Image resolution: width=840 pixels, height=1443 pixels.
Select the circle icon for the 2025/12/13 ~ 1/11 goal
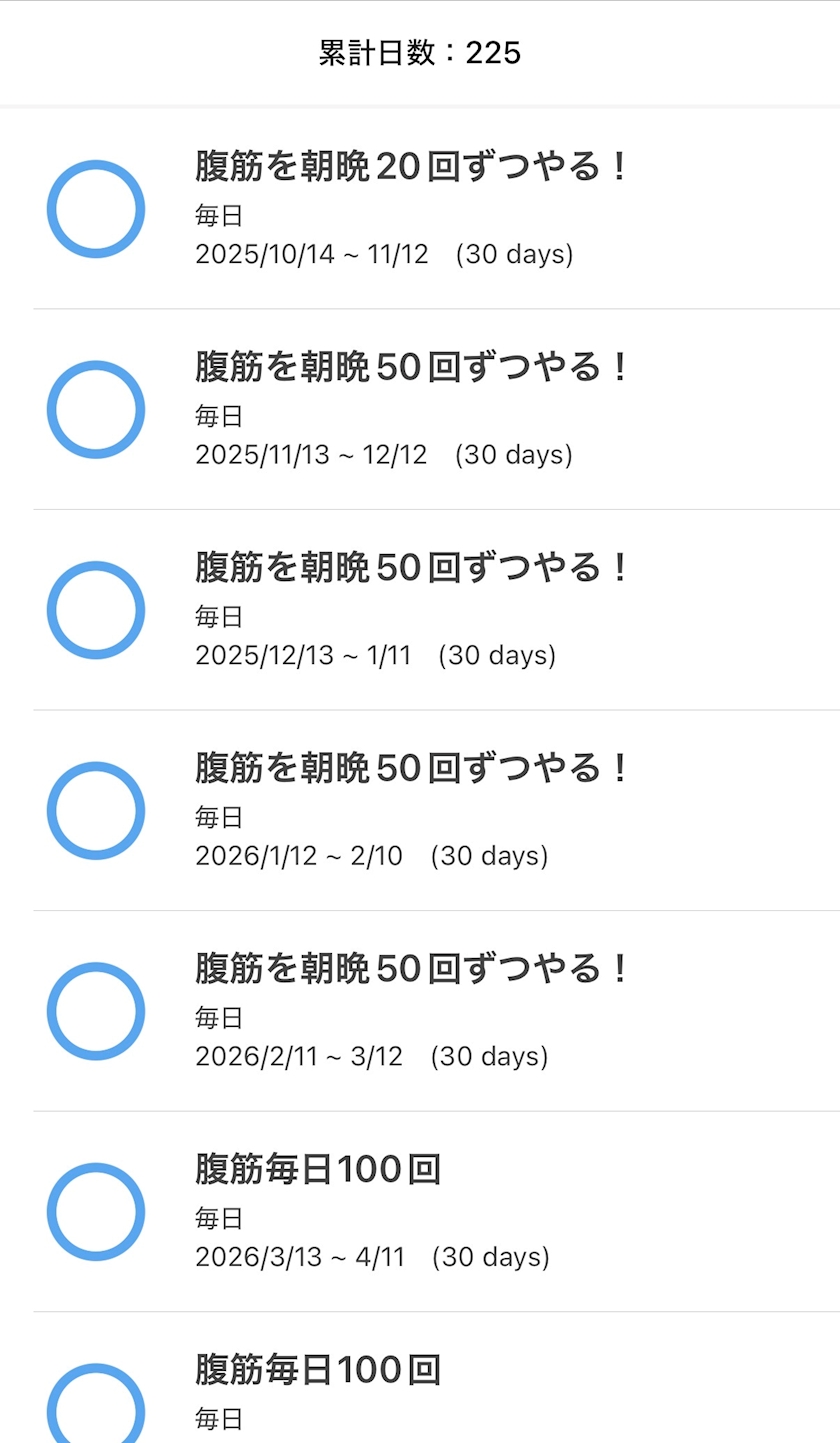(96, 610)
